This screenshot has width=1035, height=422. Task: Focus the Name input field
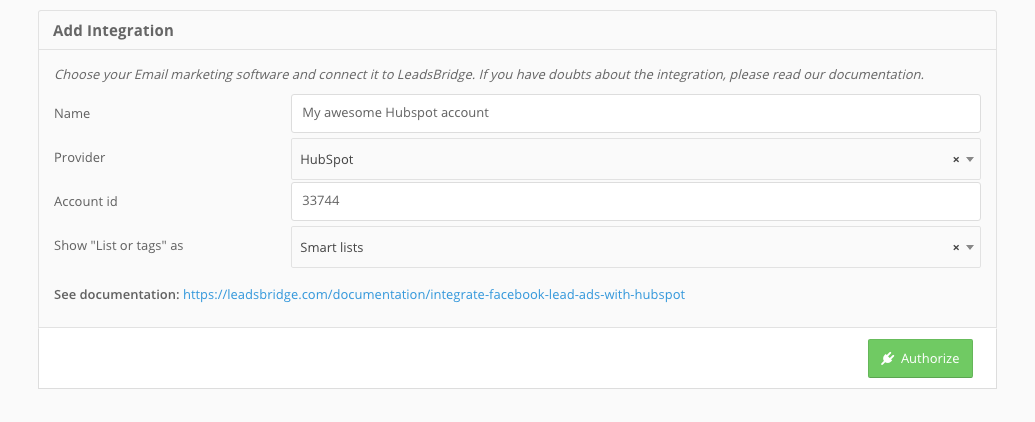click(636, 113)
